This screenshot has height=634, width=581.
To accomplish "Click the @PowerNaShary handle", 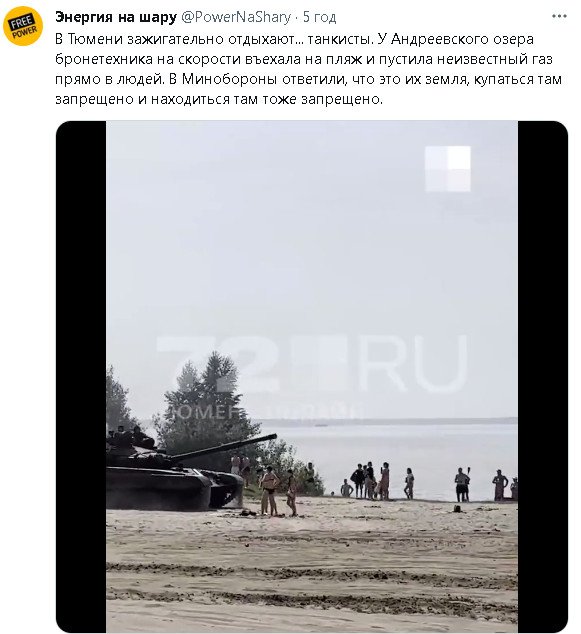I will click(x=236, y=17).
